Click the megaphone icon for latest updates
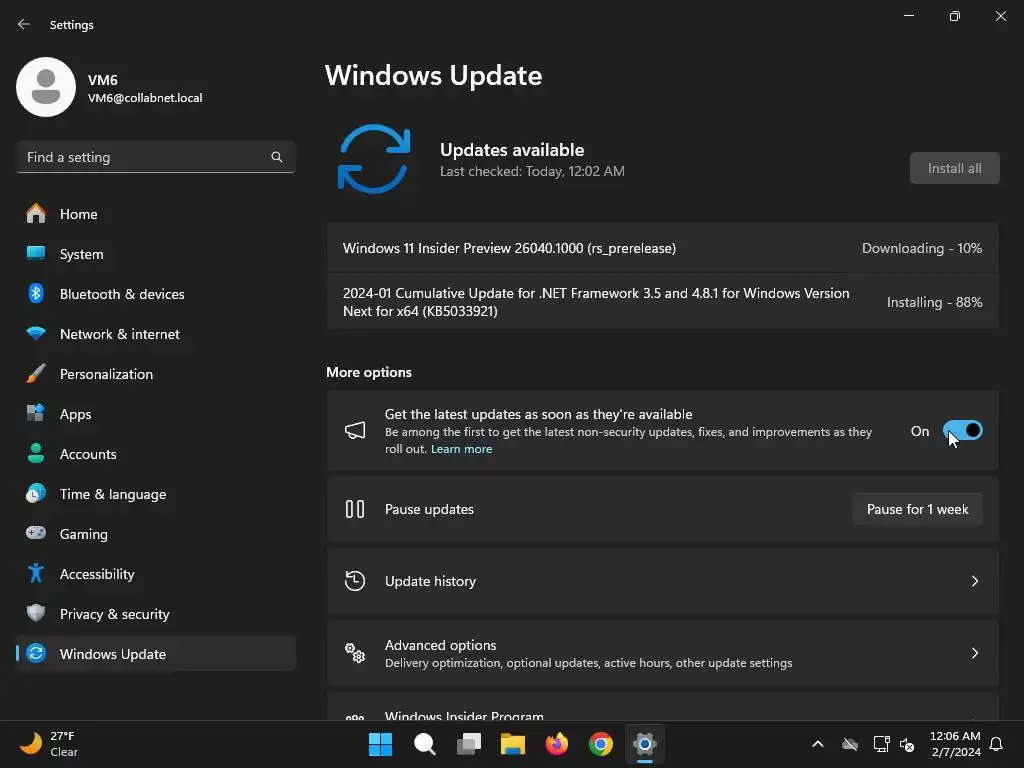Image resolution: width=1024 pixels, height=768 pixels. pos(355,430)
